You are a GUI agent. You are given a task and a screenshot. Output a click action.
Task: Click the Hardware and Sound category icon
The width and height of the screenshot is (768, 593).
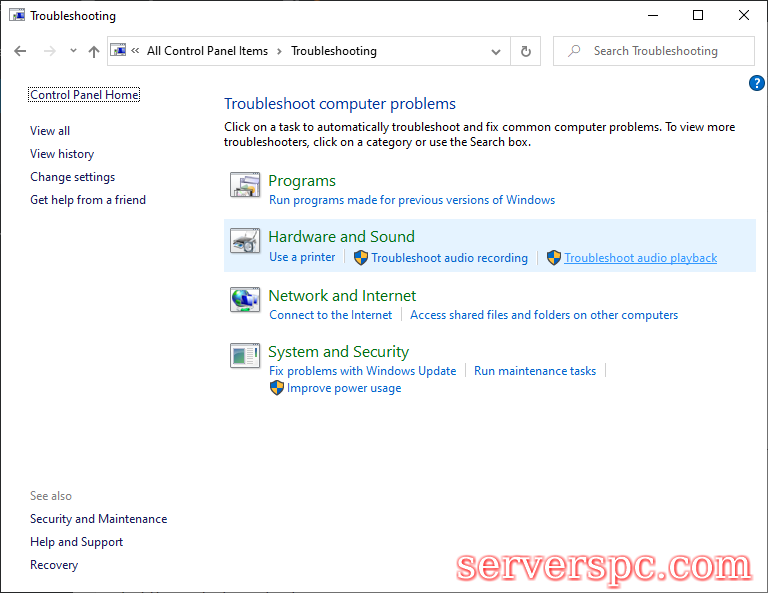[245, 242]
